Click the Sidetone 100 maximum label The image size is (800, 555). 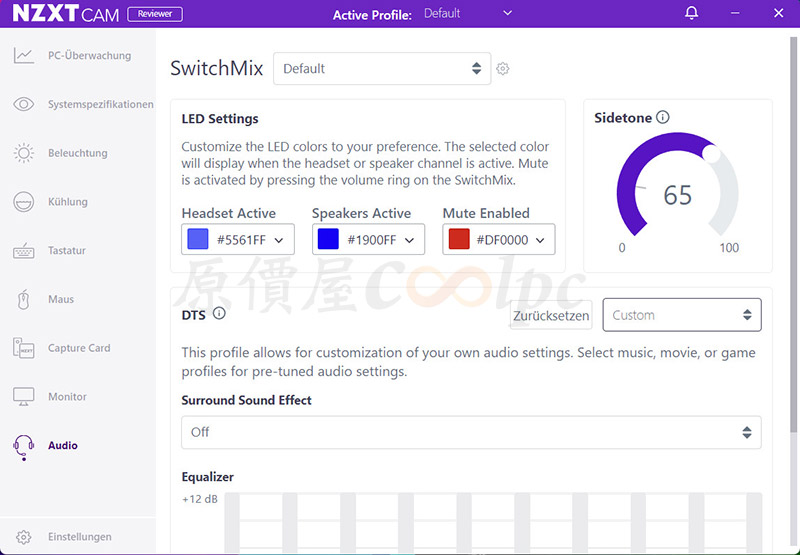729,248
